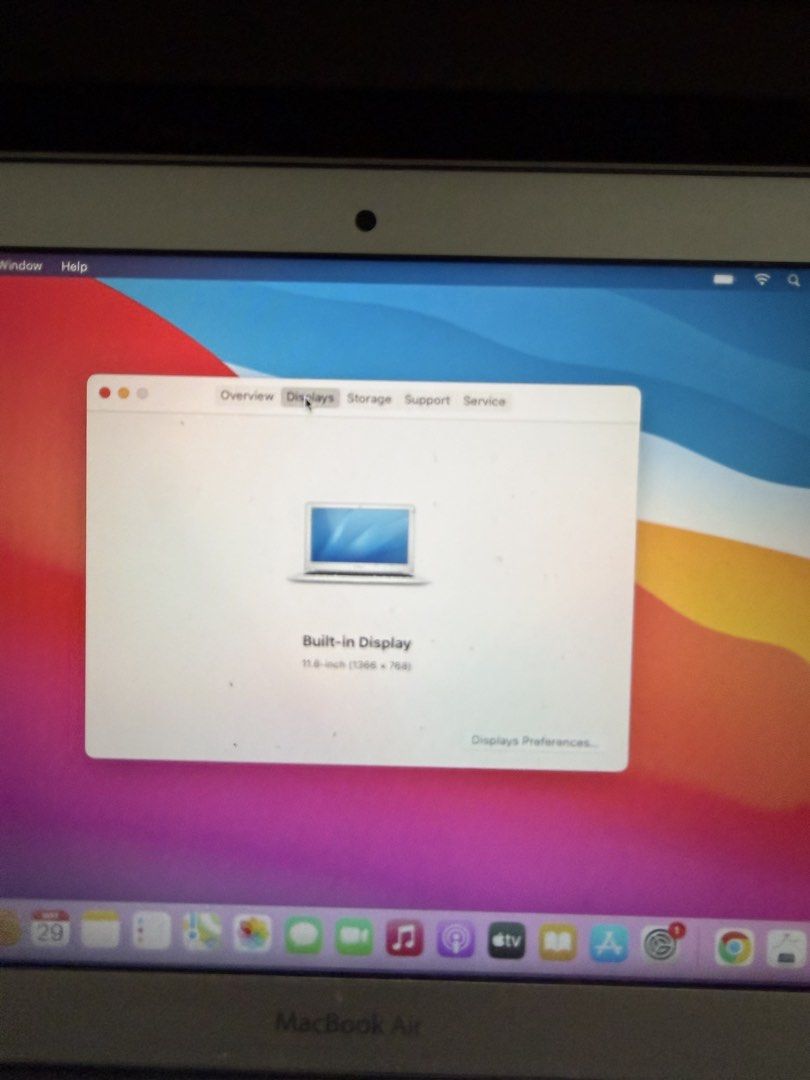
Task: Launch FaceTime from the Dock
Action: [x=354, y=937]
